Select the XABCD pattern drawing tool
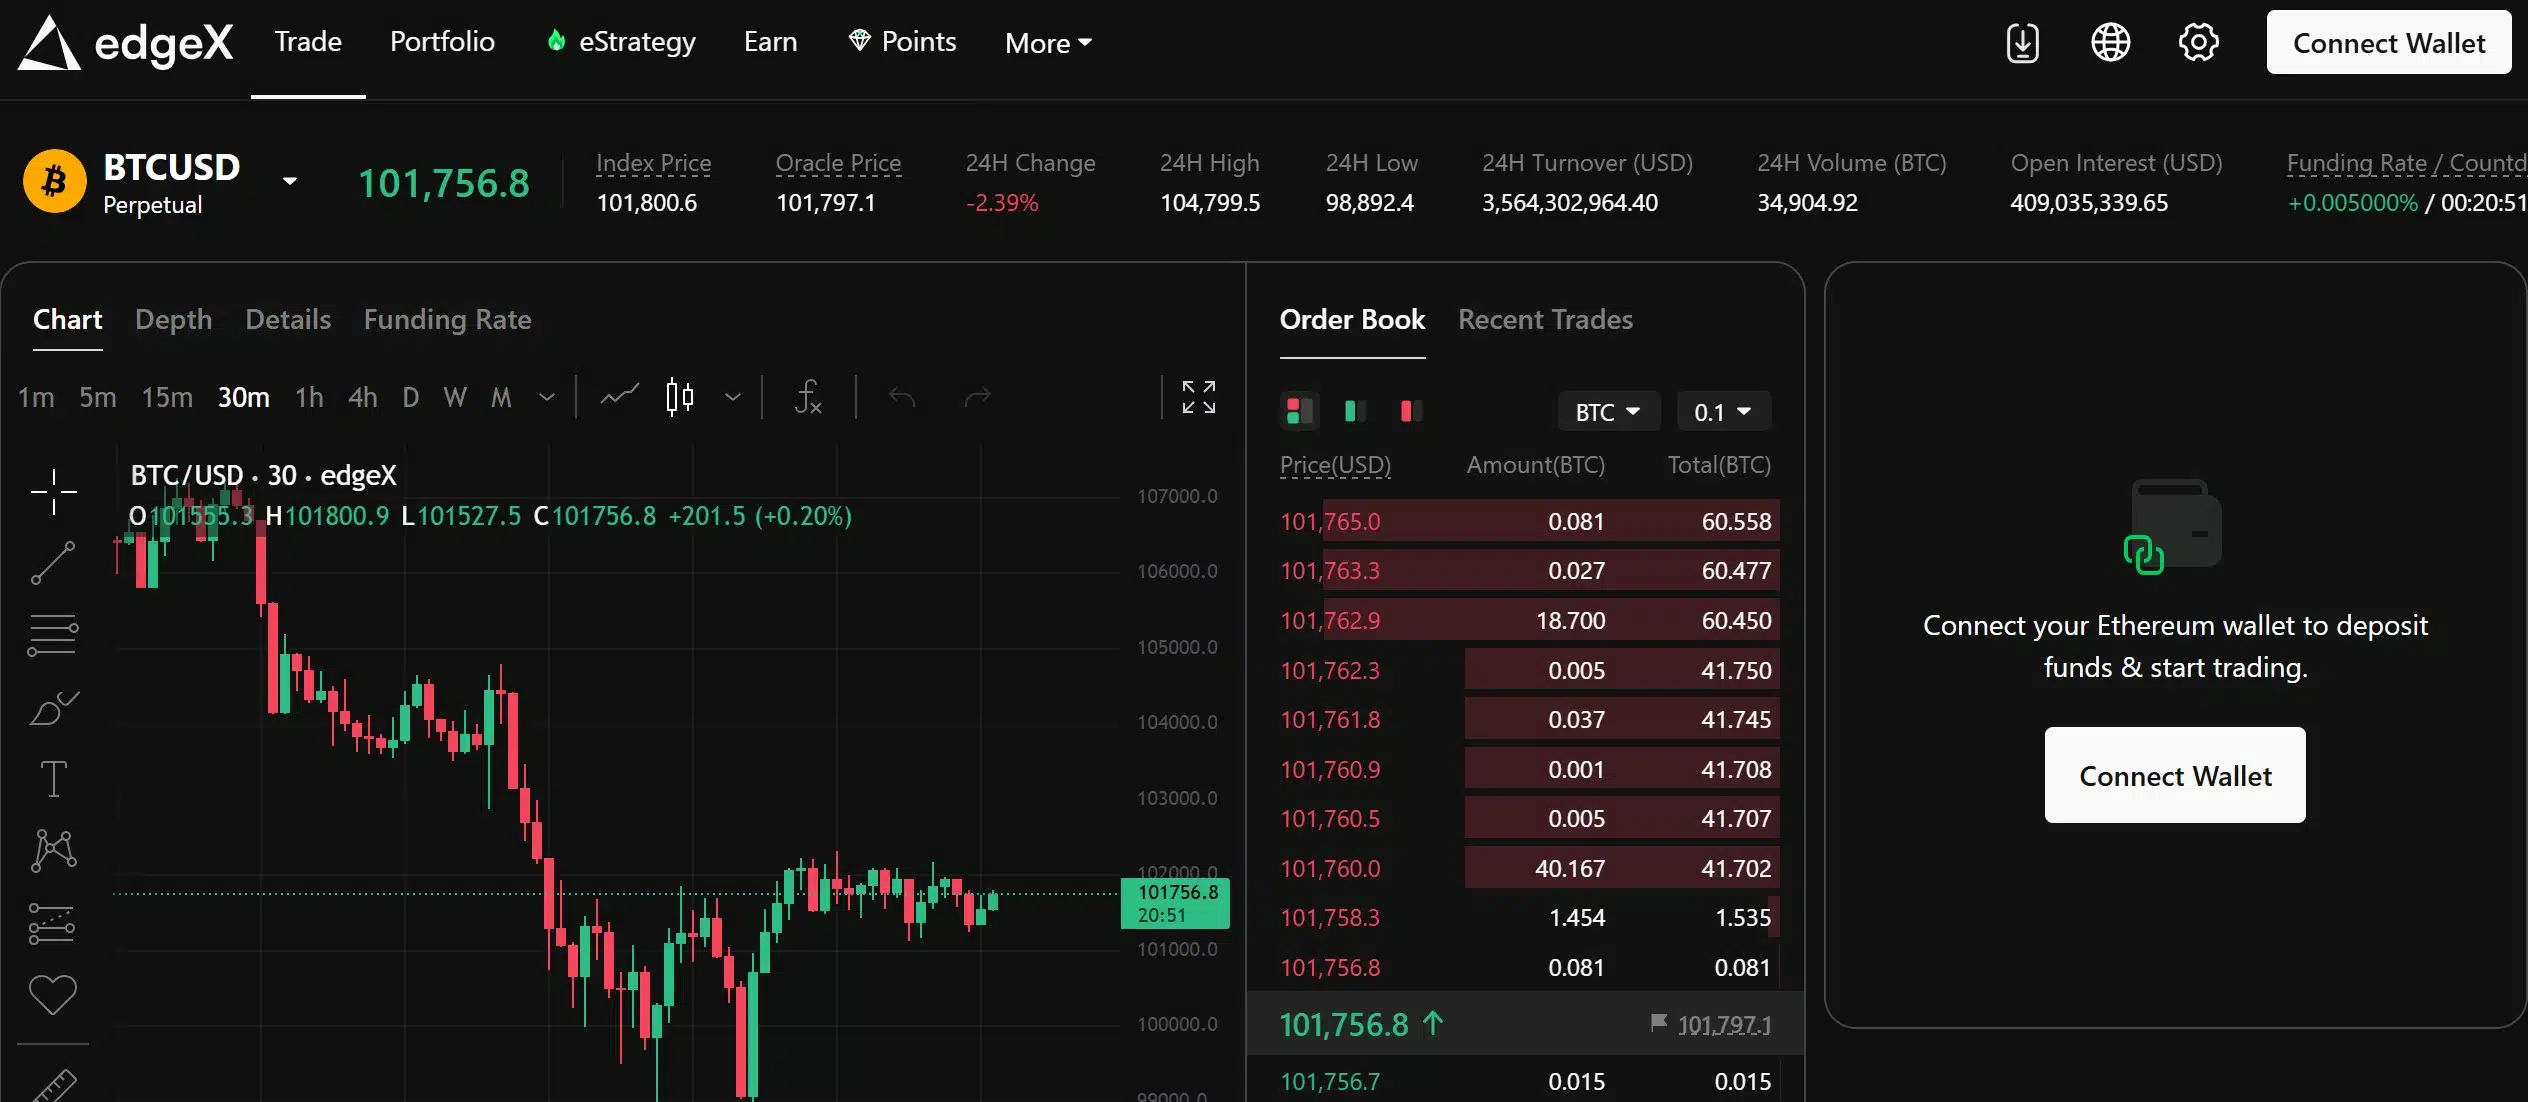This screenshot has height=1102, width=2528. [53, 849]
